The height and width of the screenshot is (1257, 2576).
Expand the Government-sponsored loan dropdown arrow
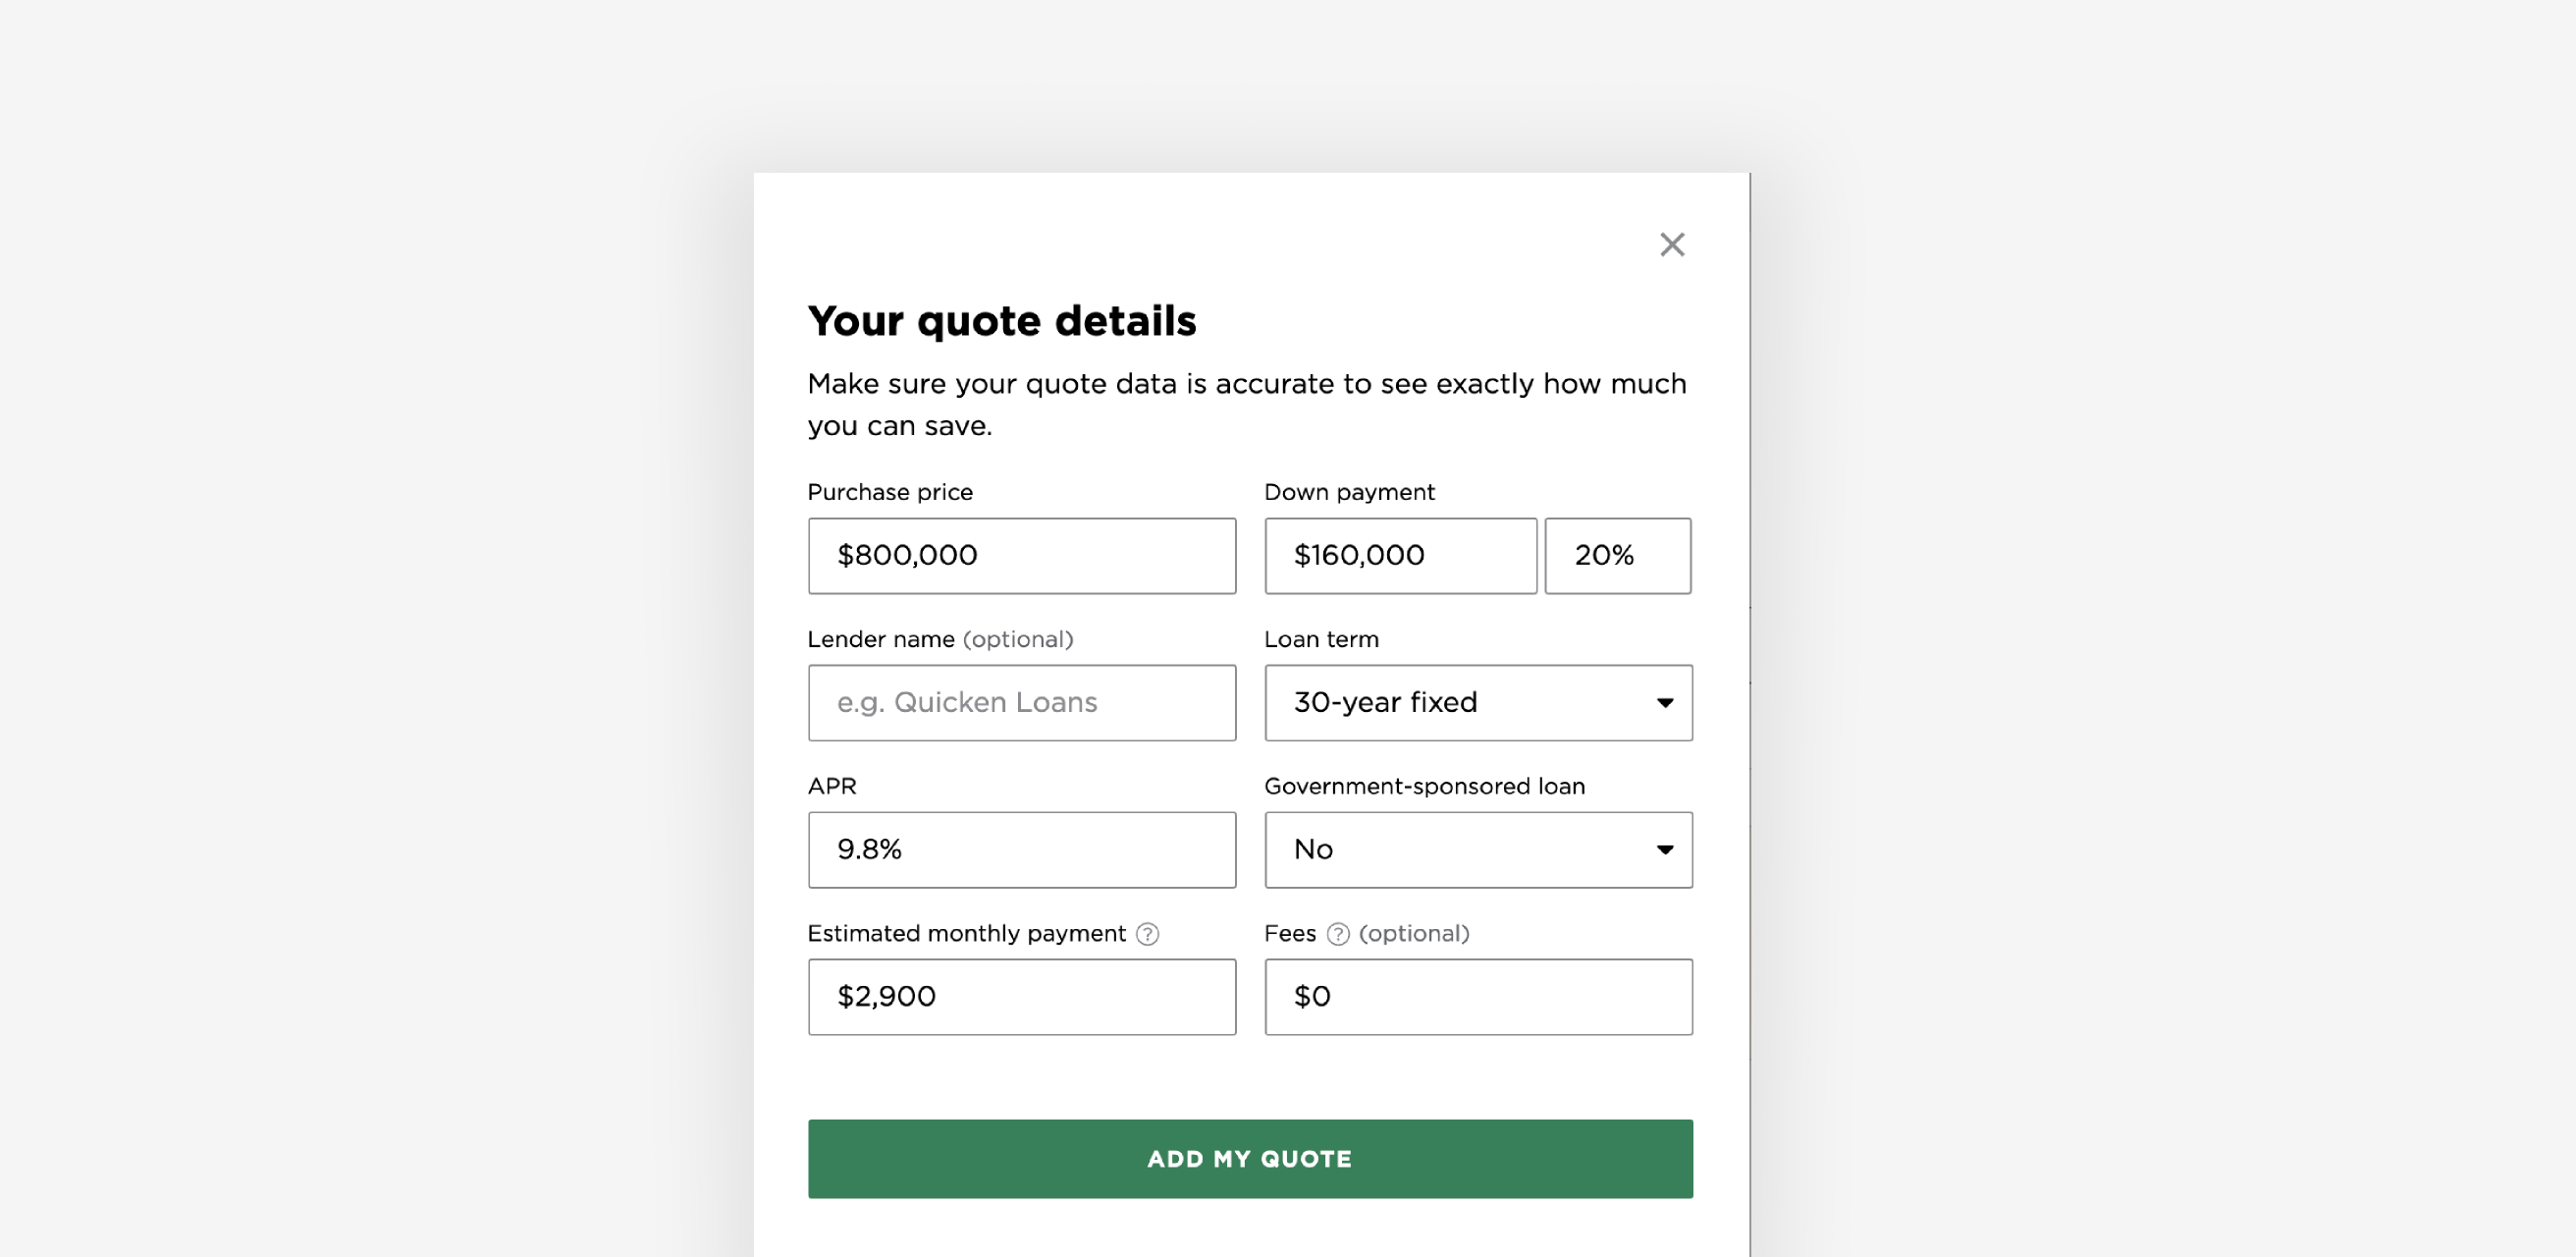point(1664,850)
